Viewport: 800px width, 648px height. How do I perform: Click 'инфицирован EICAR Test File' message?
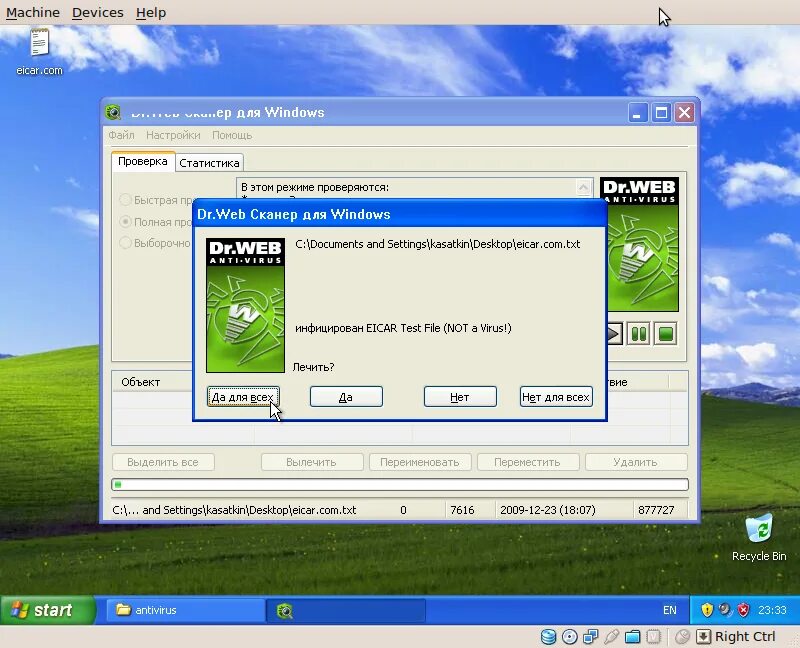tap(403, 328)
